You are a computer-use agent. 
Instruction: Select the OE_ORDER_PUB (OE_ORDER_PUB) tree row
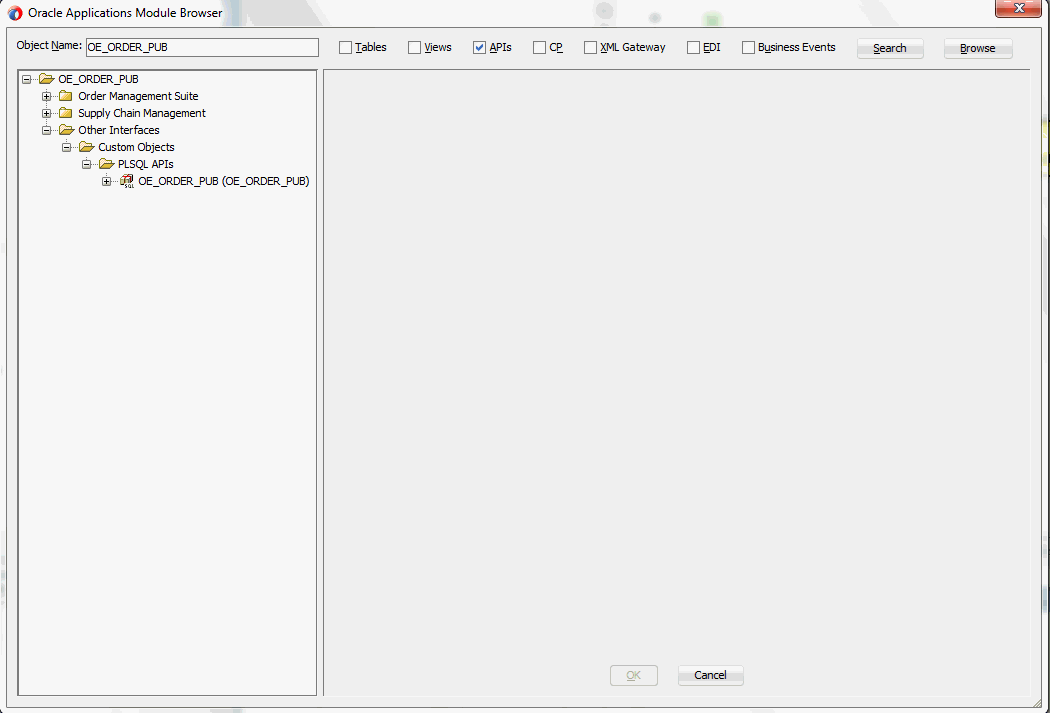coord(224,181)
